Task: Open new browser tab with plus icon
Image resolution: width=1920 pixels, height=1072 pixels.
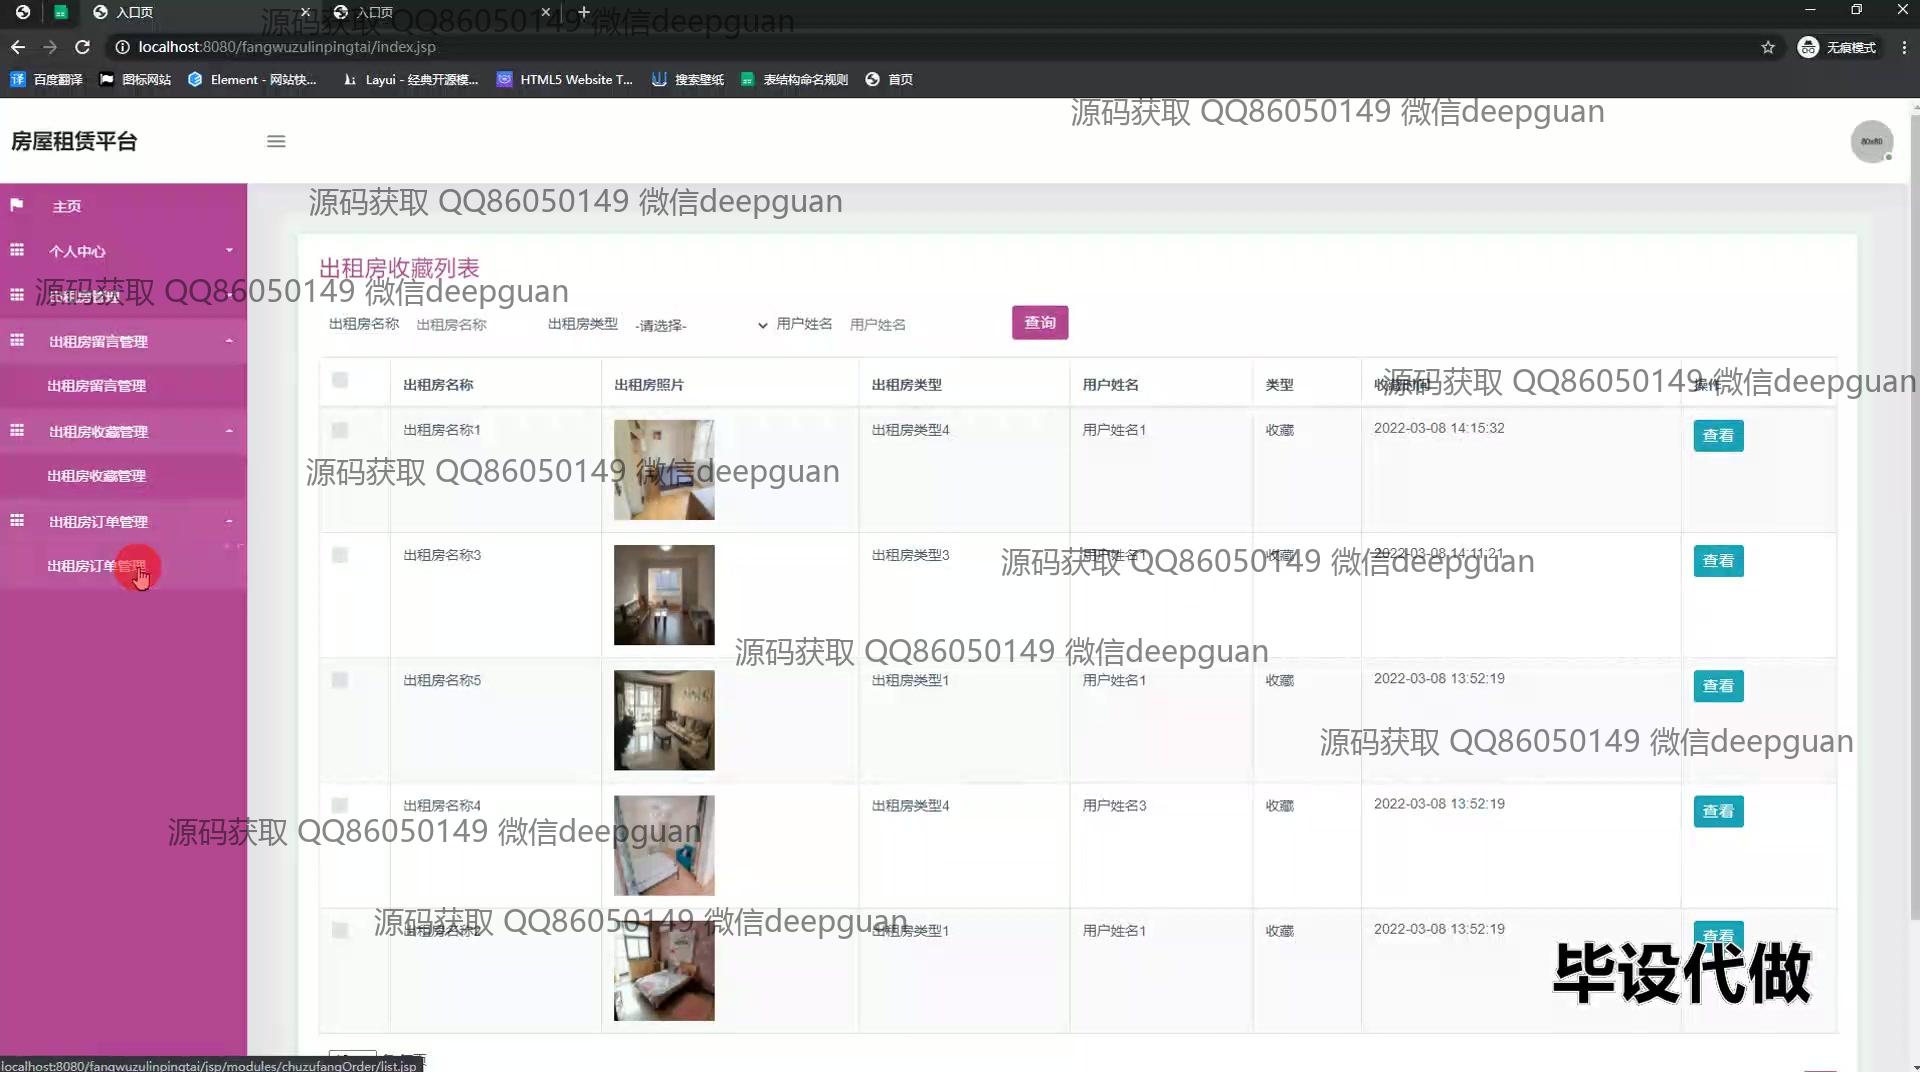Action: click(584, 12)
